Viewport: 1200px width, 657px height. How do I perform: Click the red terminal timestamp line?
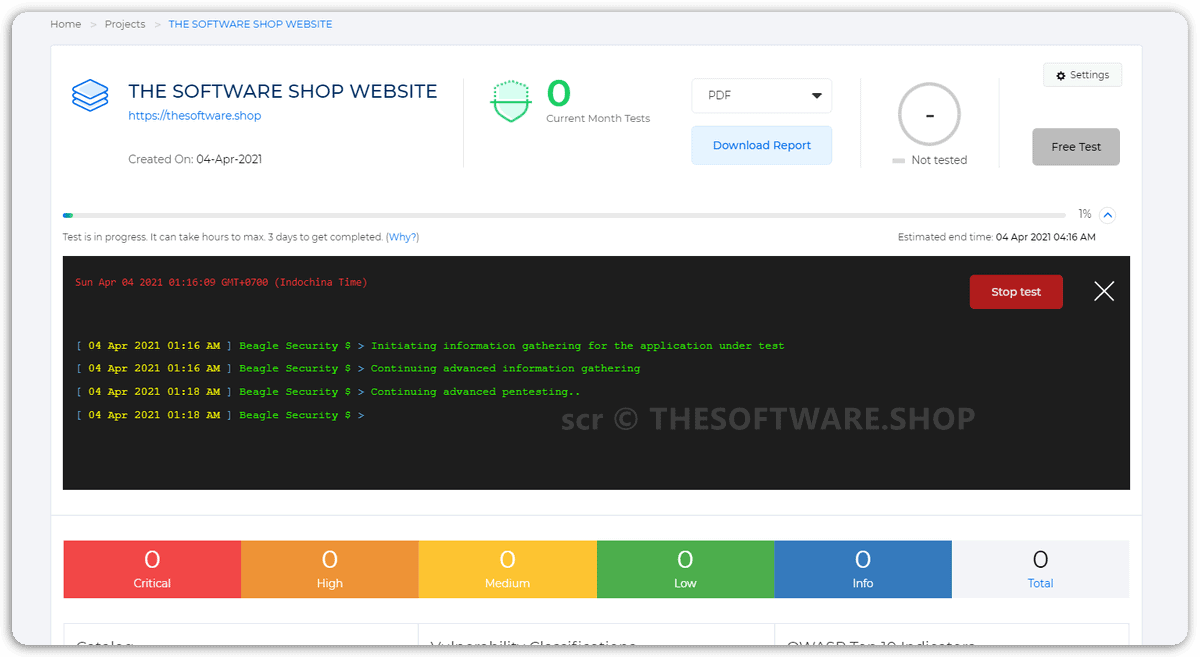(x=221, y=283)
